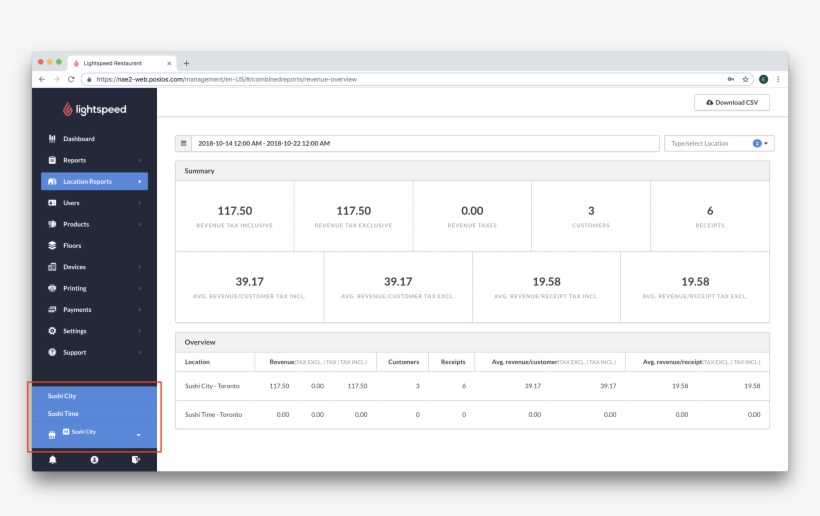Click the Lightspeed logo
Image resolution: width=820 pixels, height=516 pixels.
[x=95, y=109]
